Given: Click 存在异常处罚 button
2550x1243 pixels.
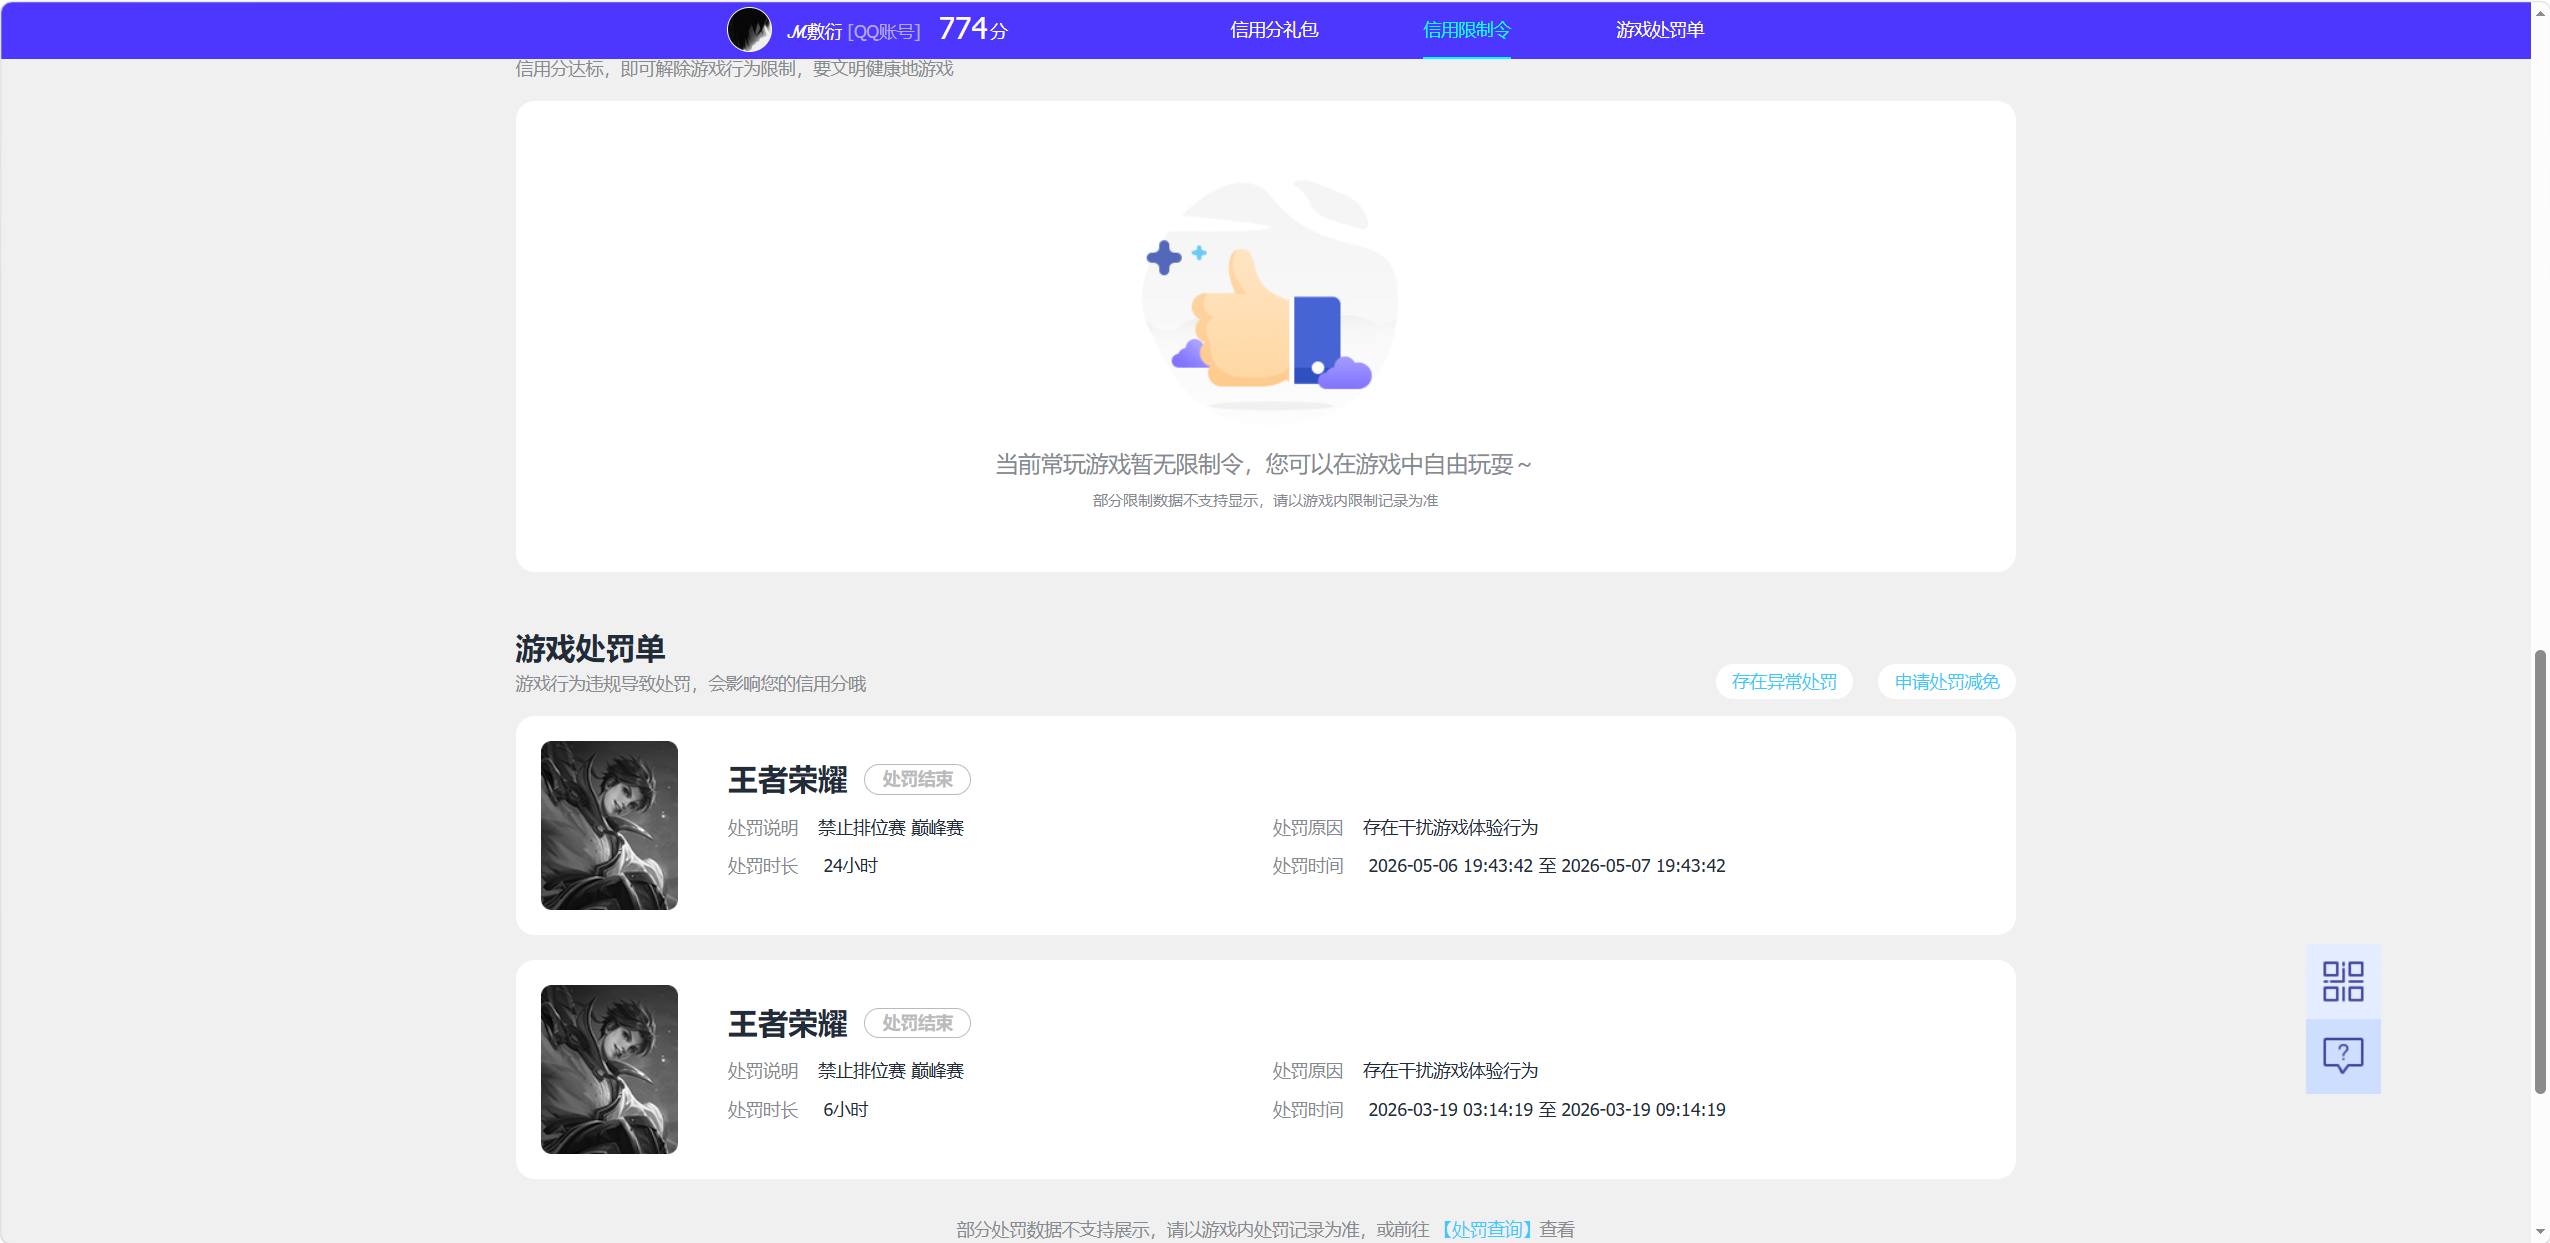Looking at the screenshot, I should click(x=1784, y=682).
